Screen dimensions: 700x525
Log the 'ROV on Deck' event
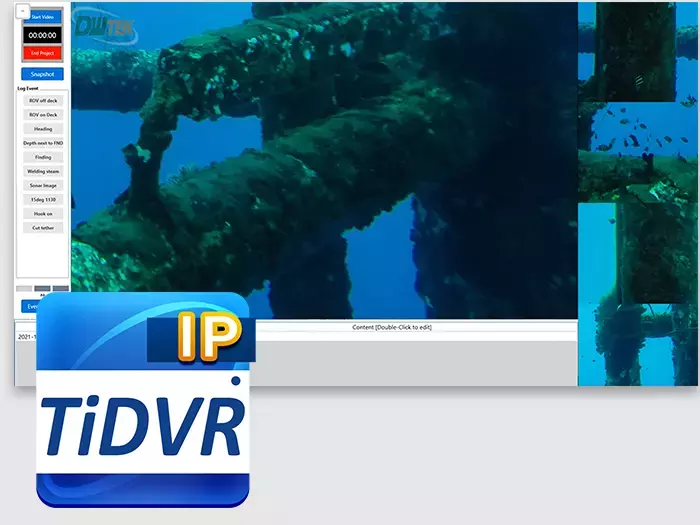[x=43, y=115]
